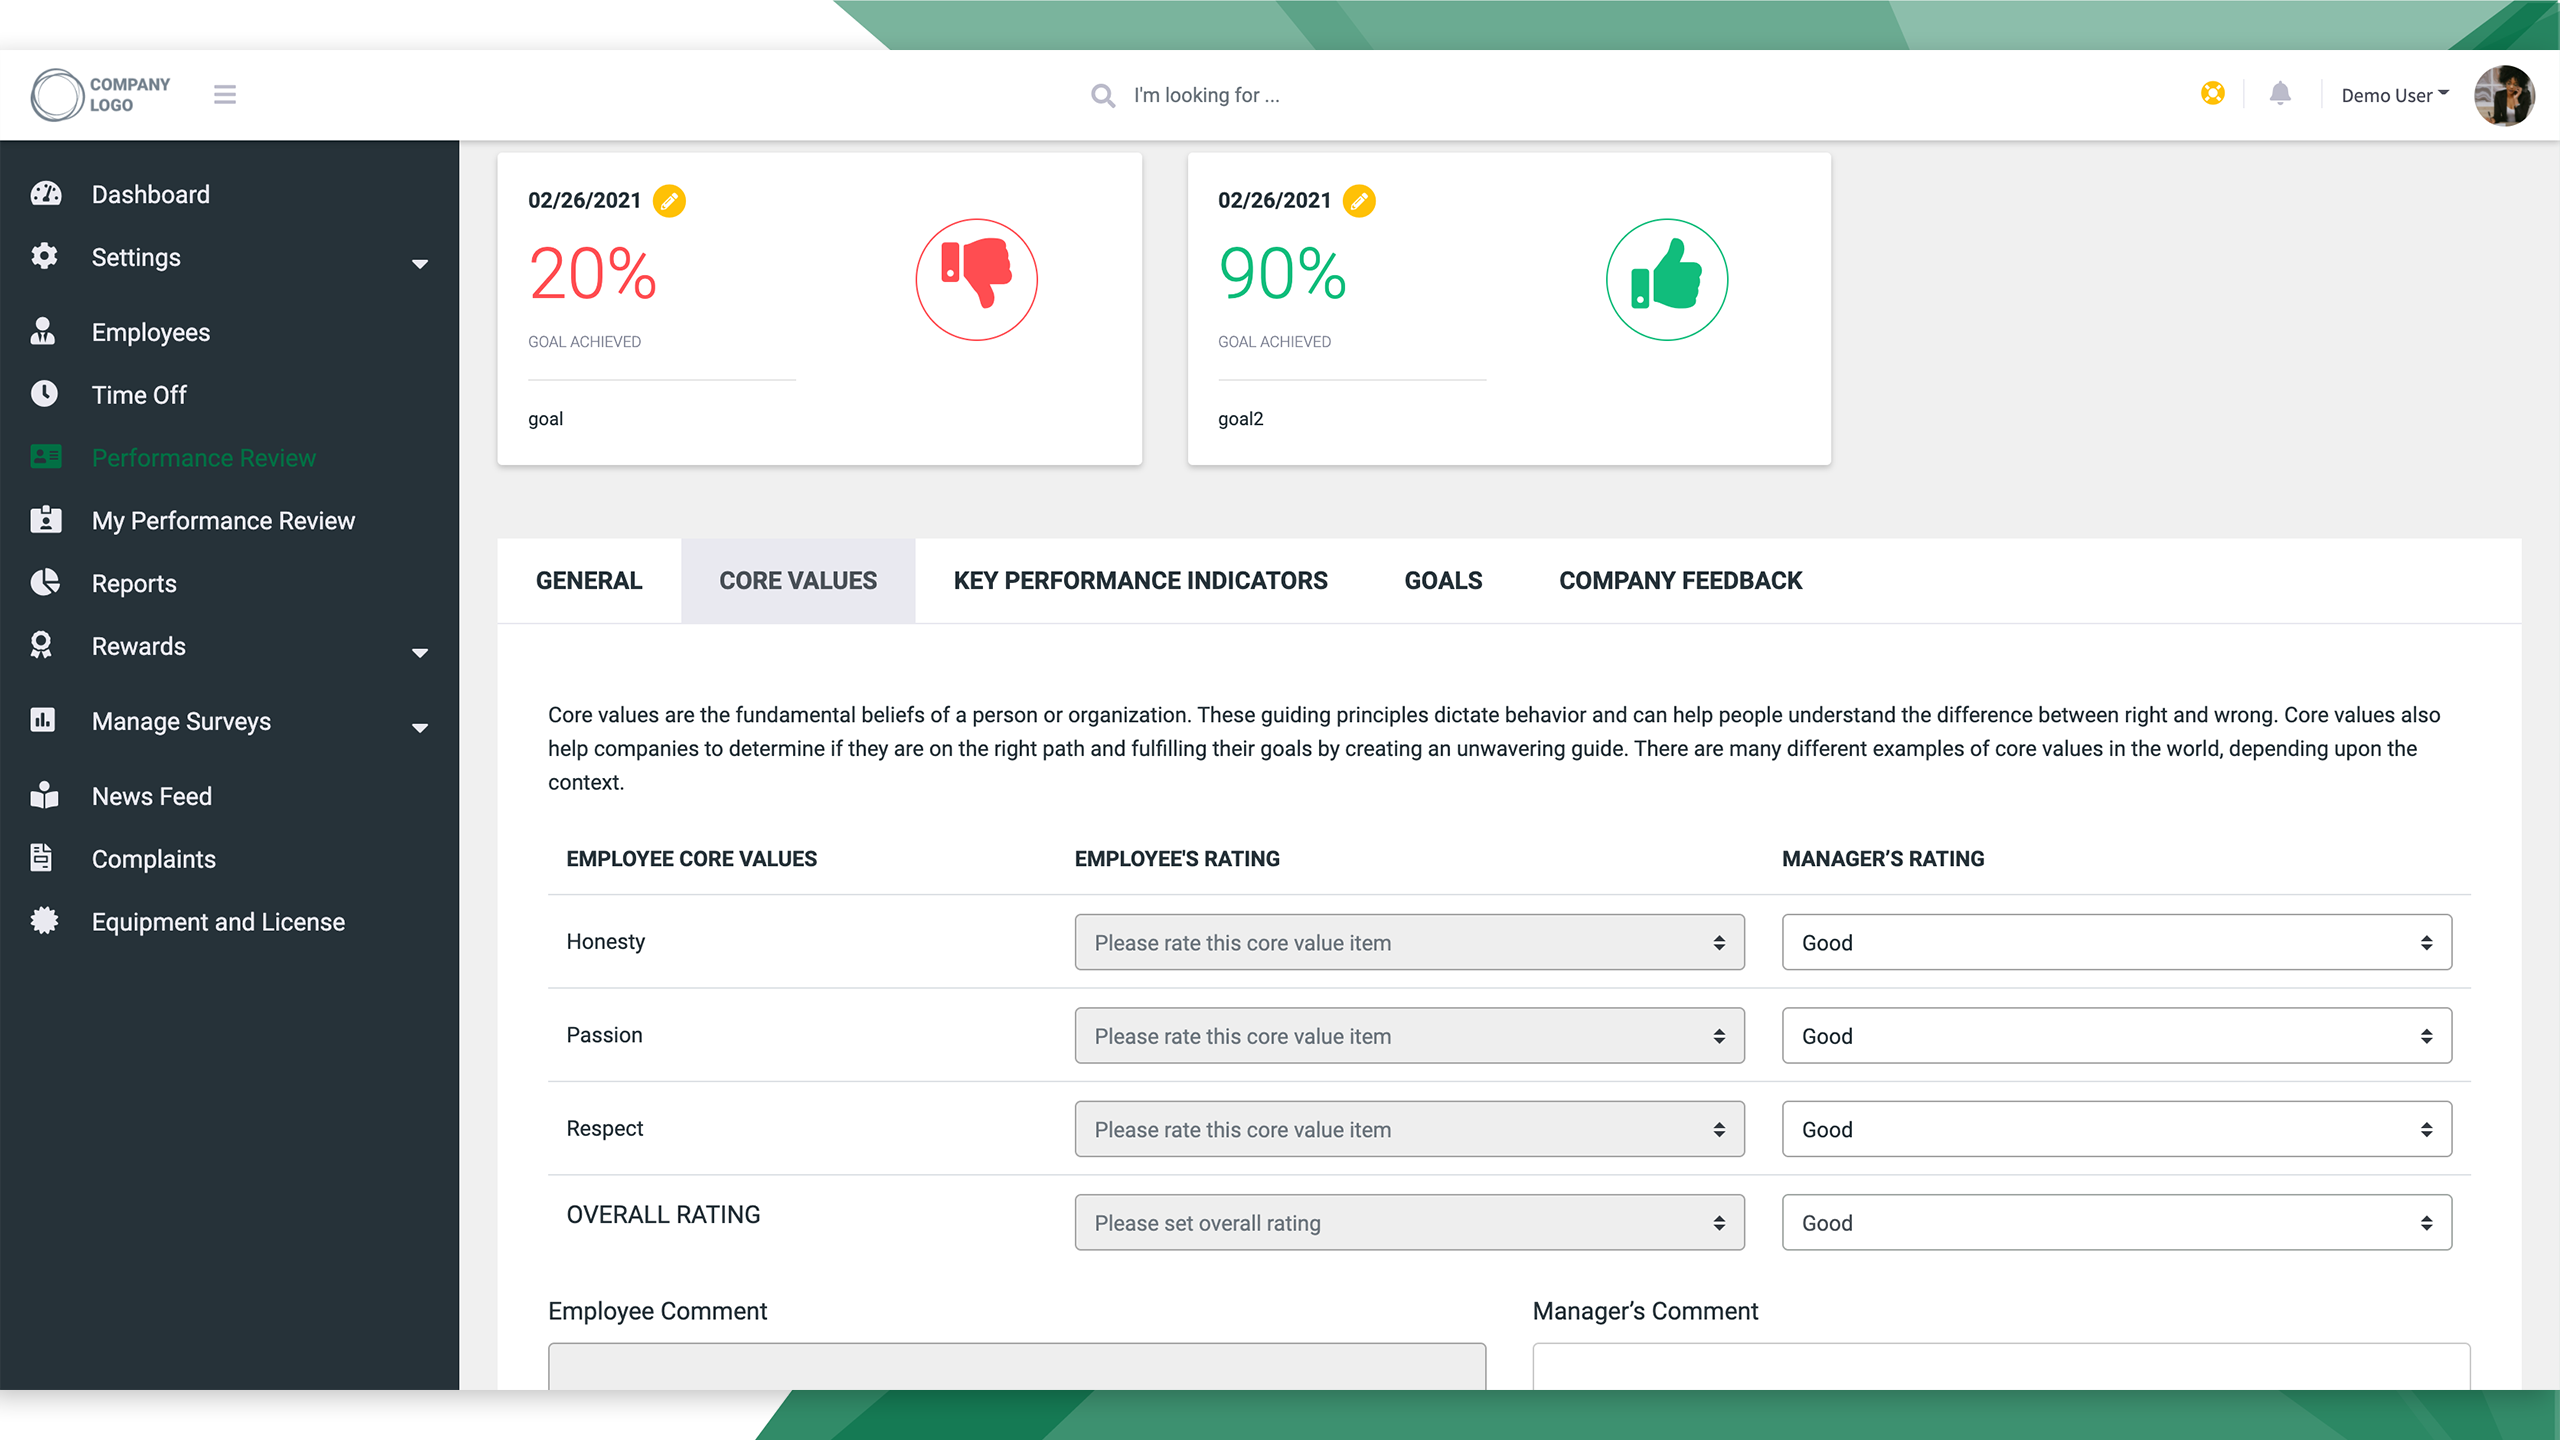Switch to Key Performance Indicators tab
The image size is (2560, 1440).
pos(1141,580)
